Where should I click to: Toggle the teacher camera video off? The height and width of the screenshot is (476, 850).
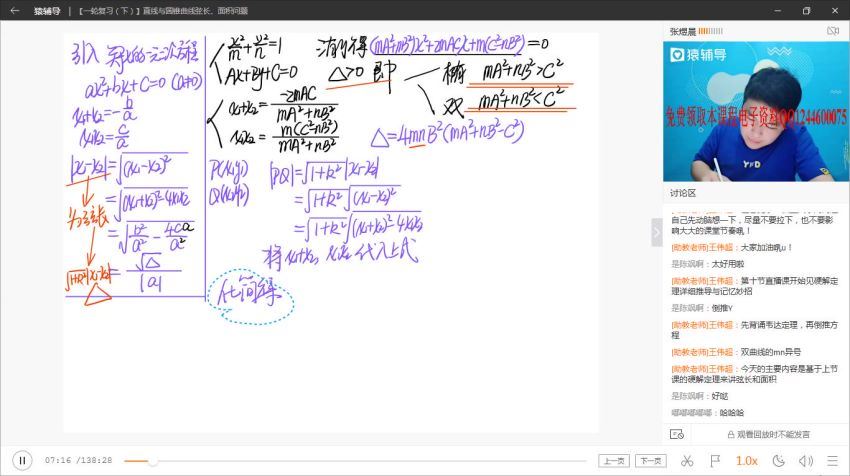(x=832, y=32)
